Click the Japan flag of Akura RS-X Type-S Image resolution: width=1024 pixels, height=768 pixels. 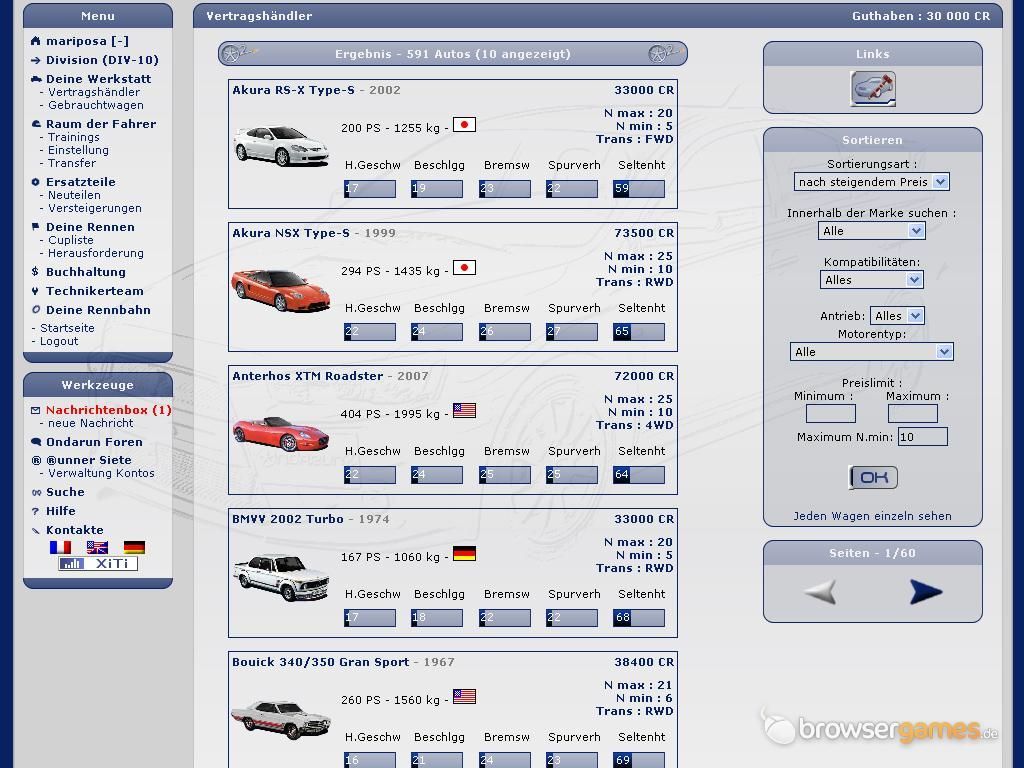click(464, 124)
